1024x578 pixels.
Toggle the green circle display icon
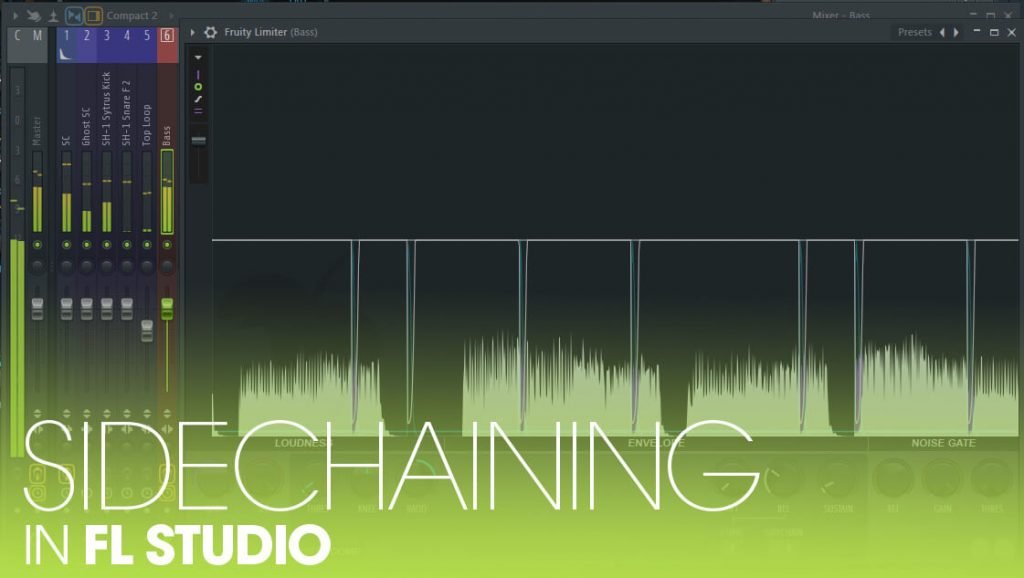tap(198, 87)
